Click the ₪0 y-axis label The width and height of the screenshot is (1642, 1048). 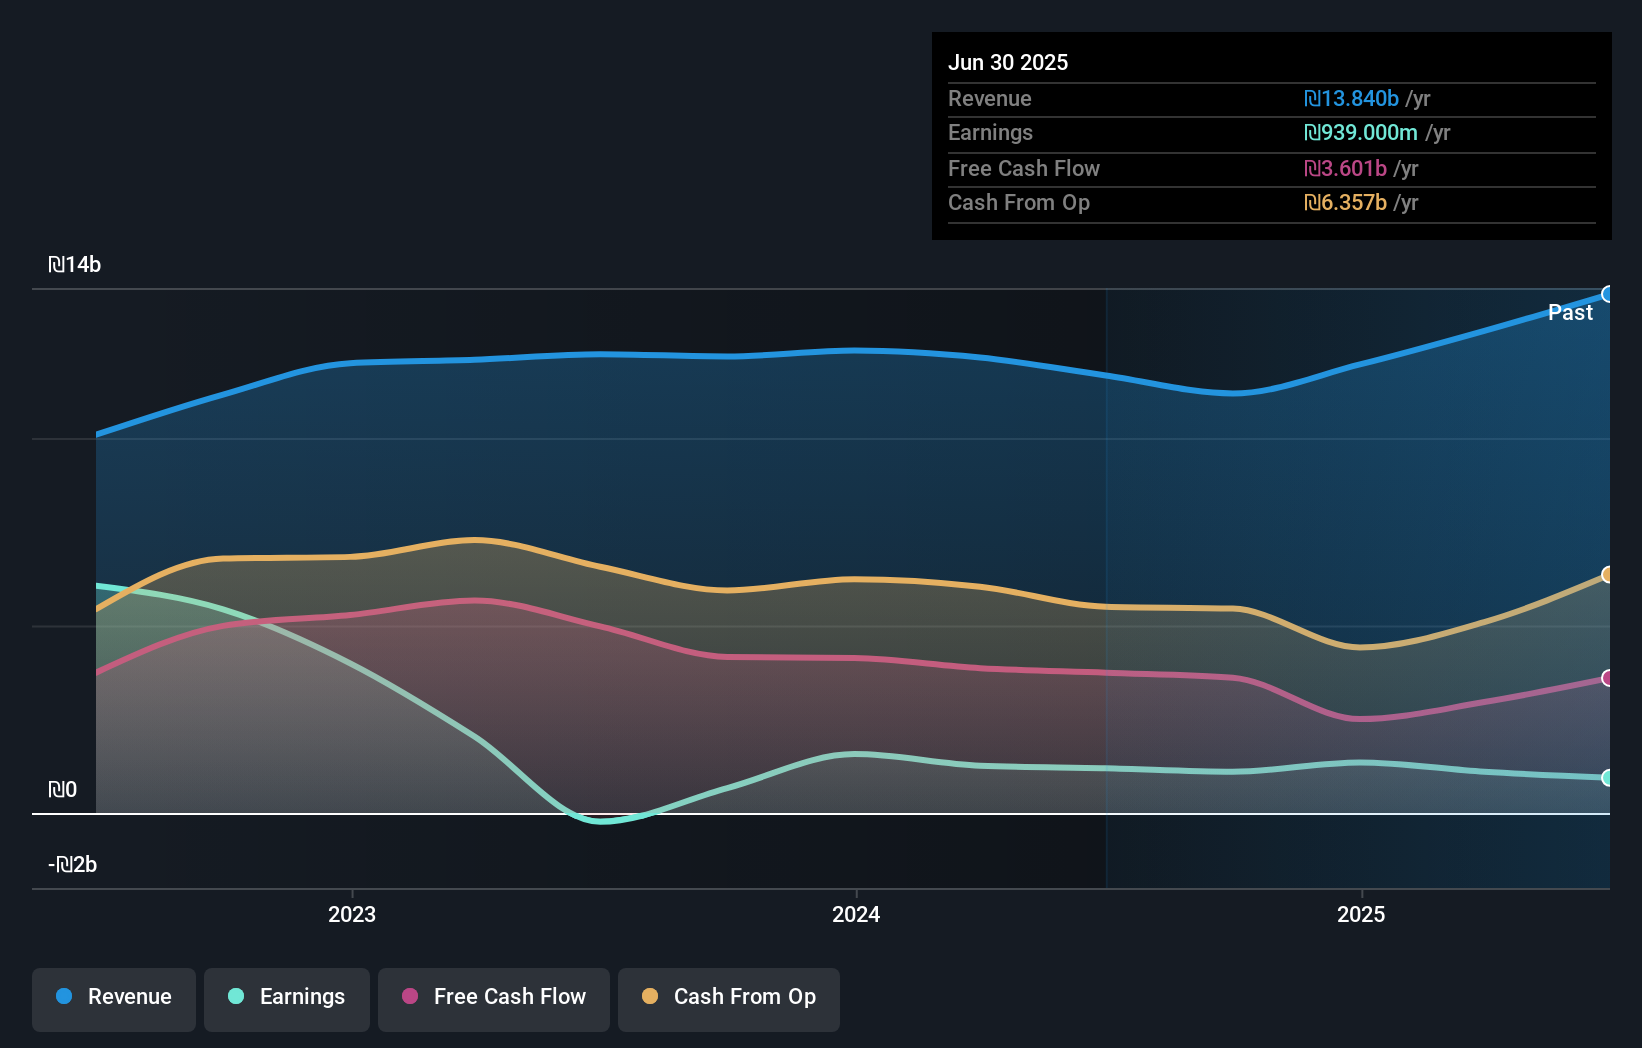[x=63, y=790]
